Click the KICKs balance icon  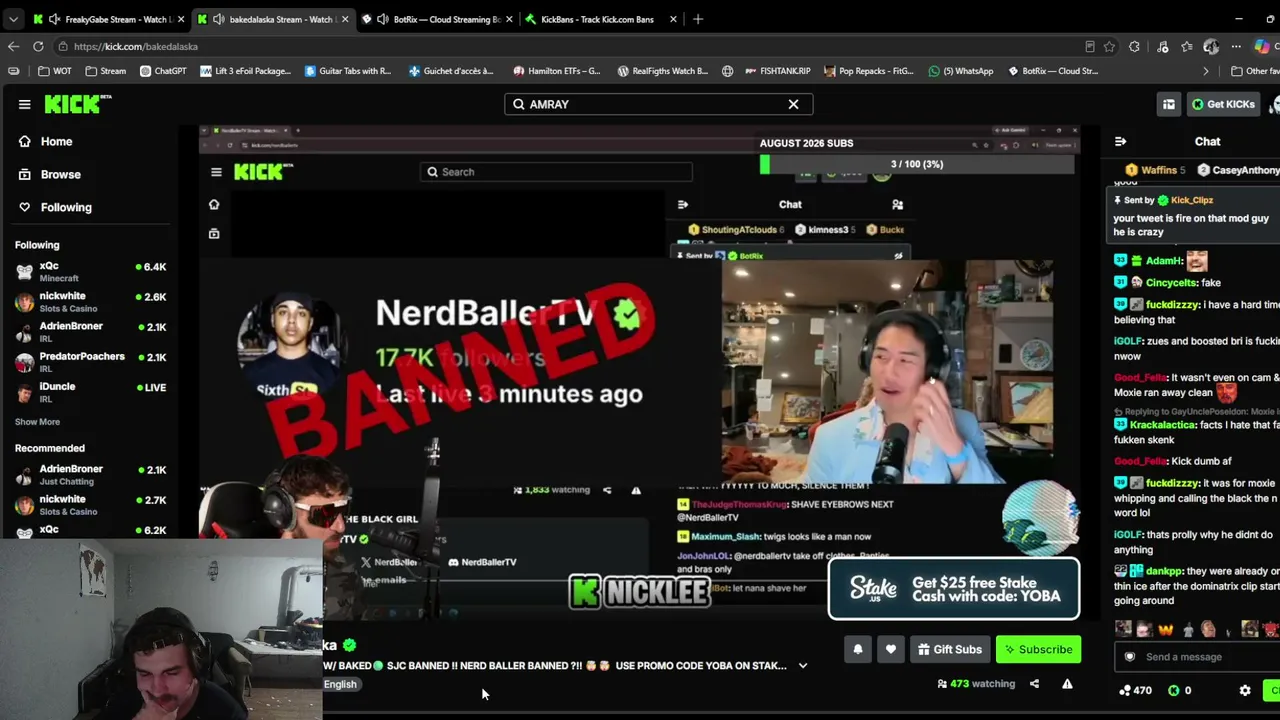(1174, 690)
